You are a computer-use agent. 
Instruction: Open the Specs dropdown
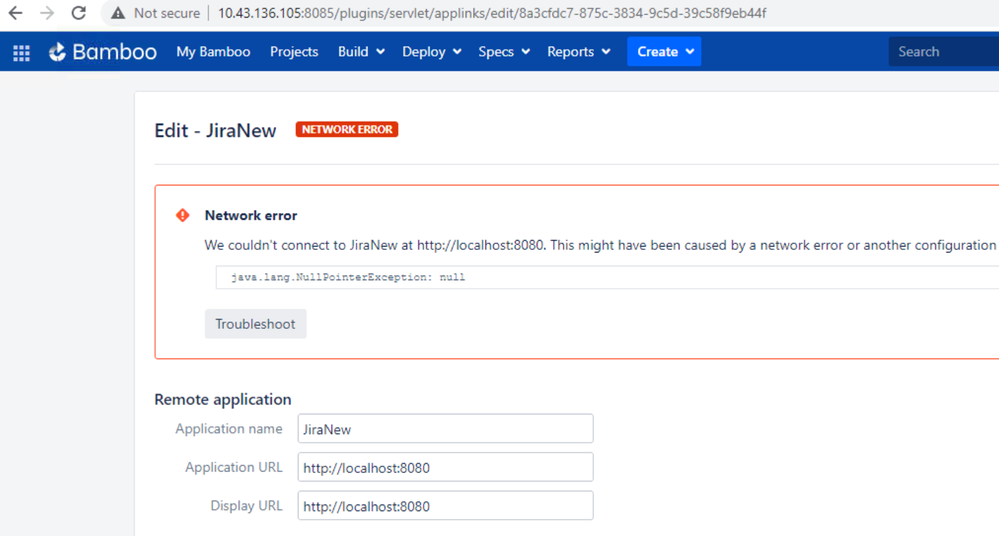pyautogui.click(x=504, y=52)
